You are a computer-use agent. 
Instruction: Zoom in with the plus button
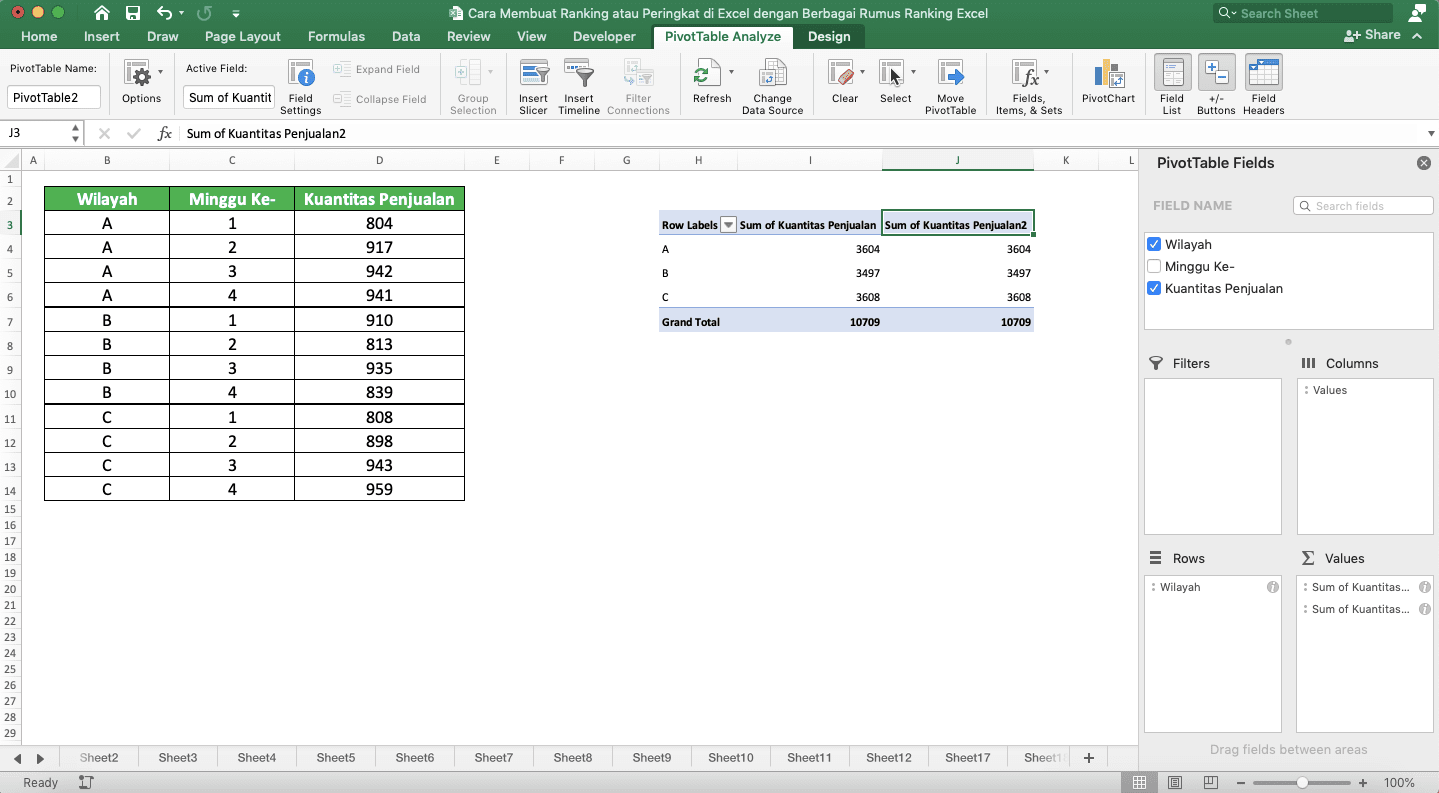[x=1362, y=783]
